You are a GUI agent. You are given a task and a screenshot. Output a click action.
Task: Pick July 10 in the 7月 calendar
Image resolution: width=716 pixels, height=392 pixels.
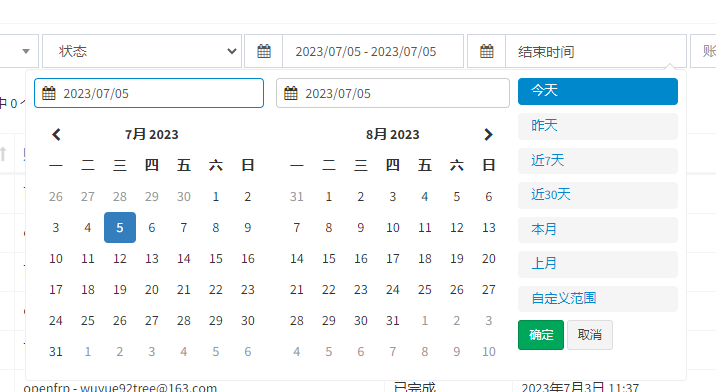[x=56, y=259]
